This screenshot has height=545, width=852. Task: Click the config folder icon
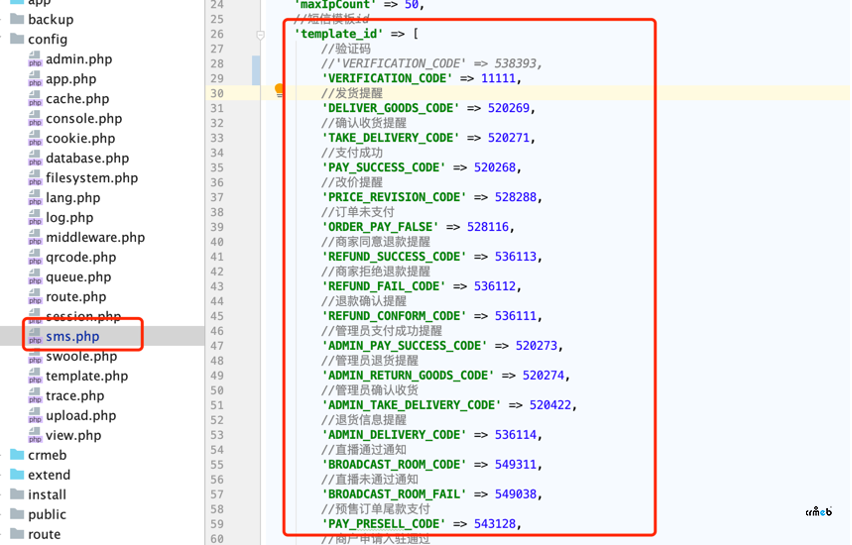pyautogui.click(x=17, y=40)
